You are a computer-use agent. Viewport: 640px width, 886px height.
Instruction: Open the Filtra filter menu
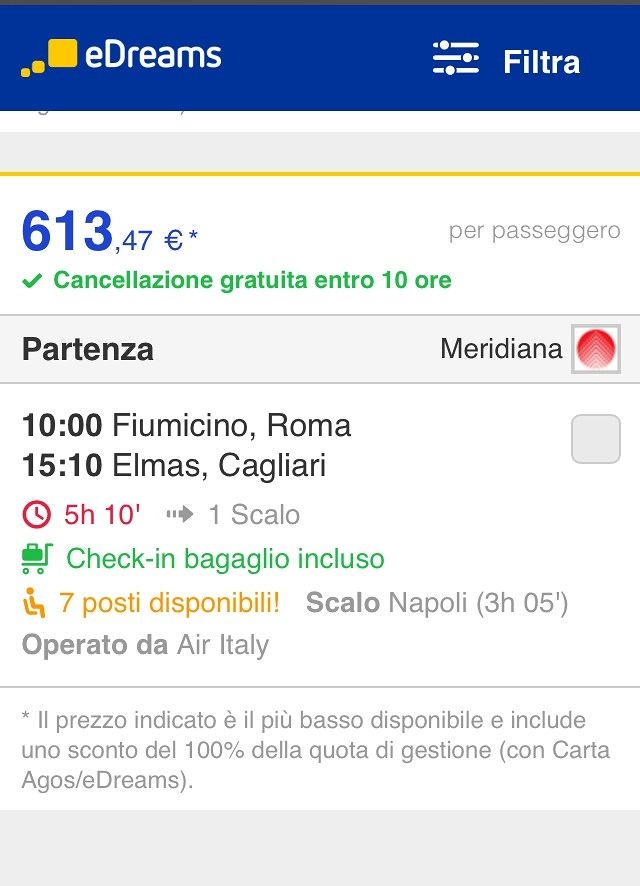point(541,62)
